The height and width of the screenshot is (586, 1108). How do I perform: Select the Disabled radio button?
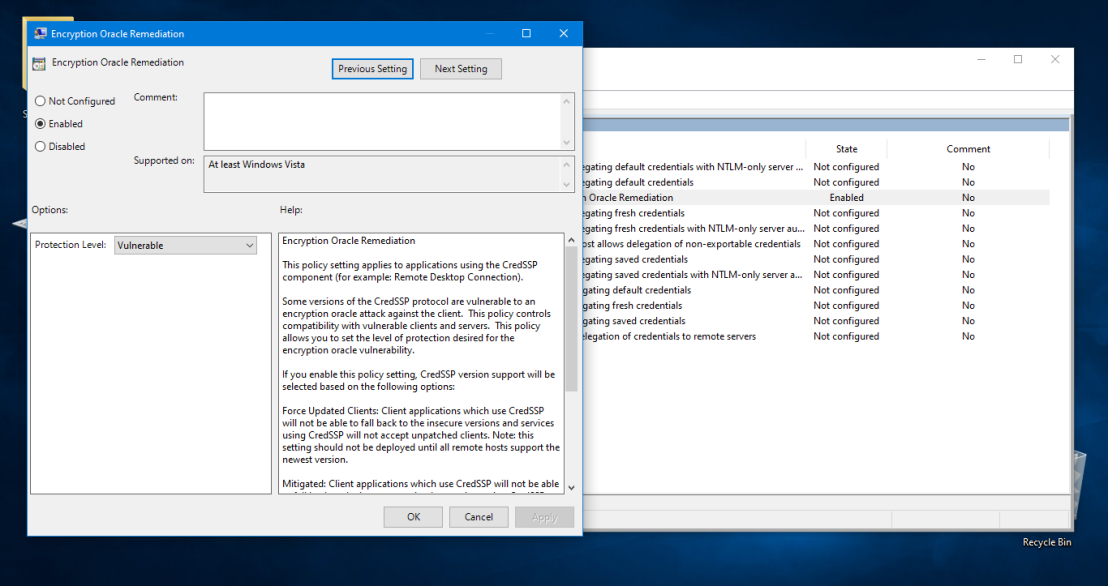point(40,146)
